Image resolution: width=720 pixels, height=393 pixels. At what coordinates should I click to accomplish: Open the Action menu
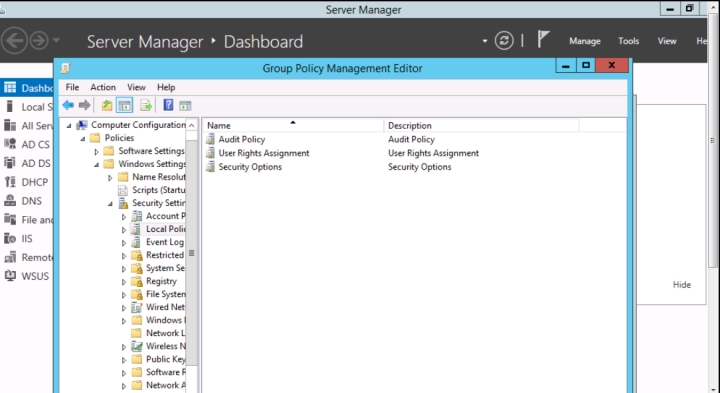pos(103,87)
